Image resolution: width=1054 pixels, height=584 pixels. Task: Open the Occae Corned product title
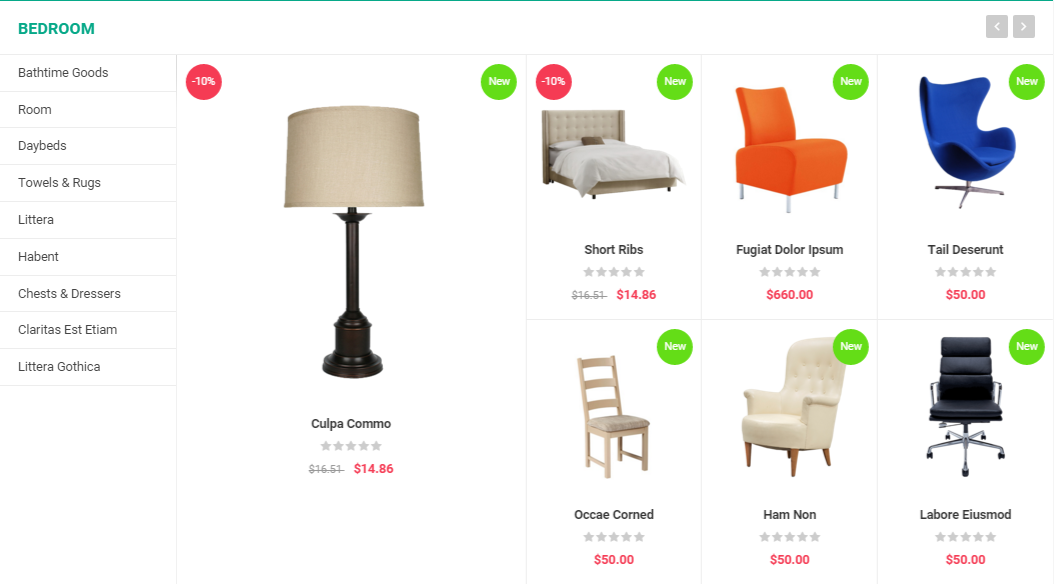[614, 515]
